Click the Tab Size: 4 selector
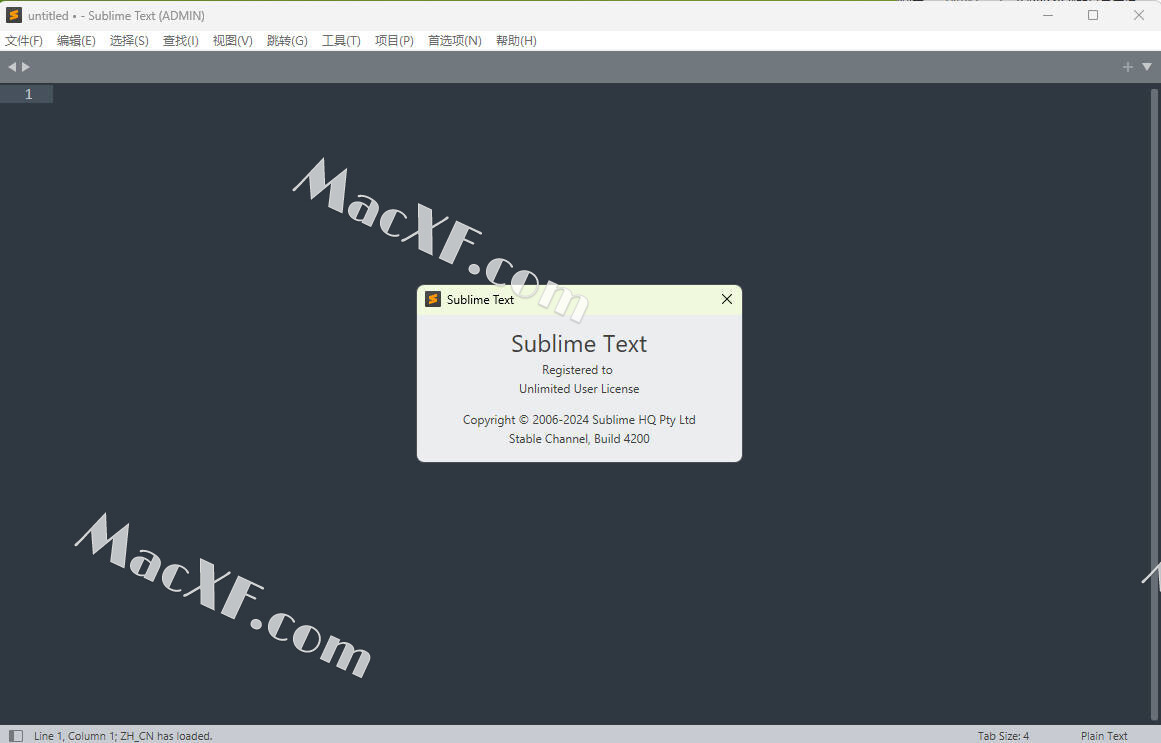Viewport: 1161px width, 743px height. coord(1003,736)
